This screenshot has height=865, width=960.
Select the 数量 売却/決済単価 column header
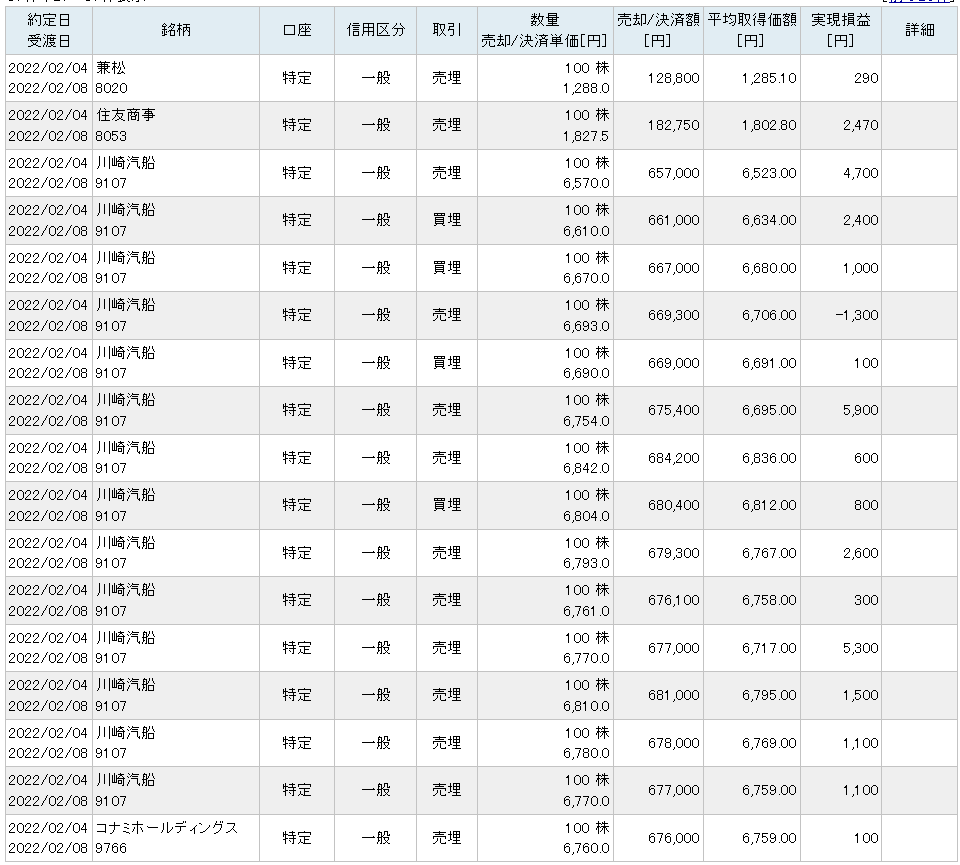pyautogui.click(x=545, y=31)
